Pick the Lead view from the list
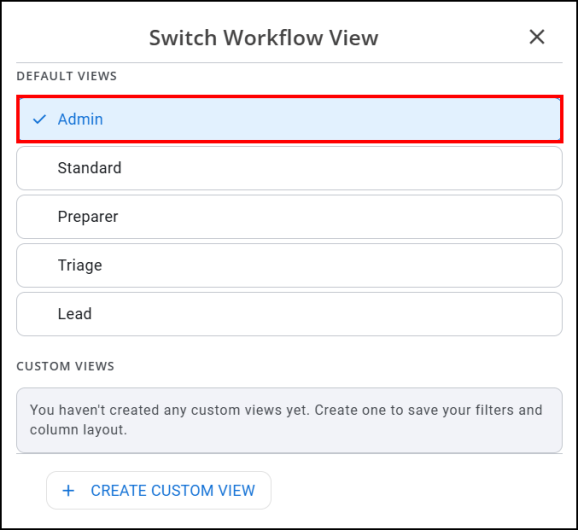 [x=289, y=314]
